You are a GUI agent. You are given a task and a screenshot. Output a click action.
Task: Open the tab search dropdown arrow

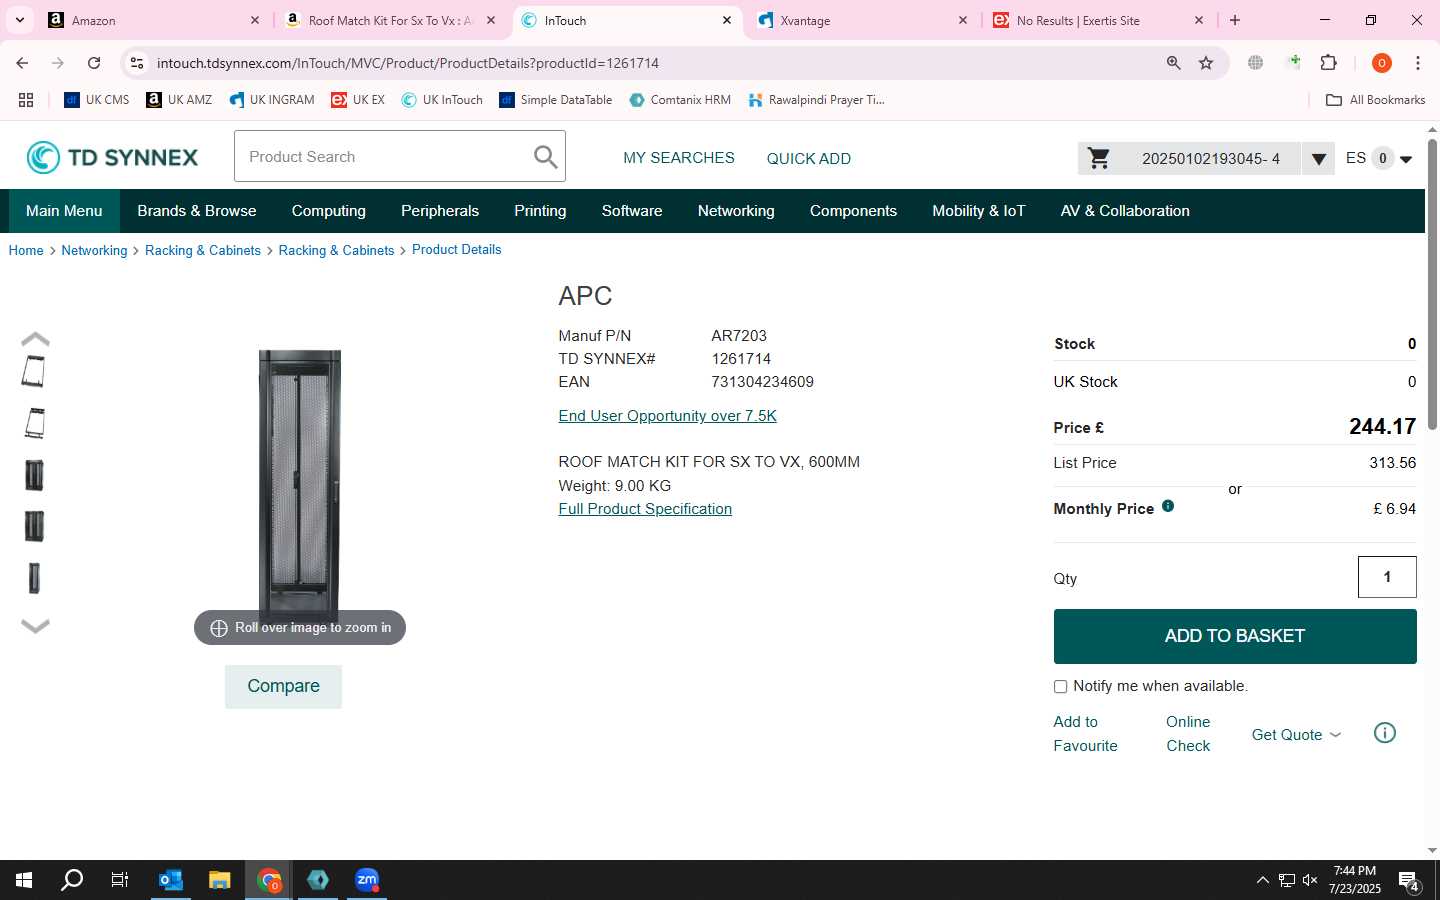(x=20, y=20)
